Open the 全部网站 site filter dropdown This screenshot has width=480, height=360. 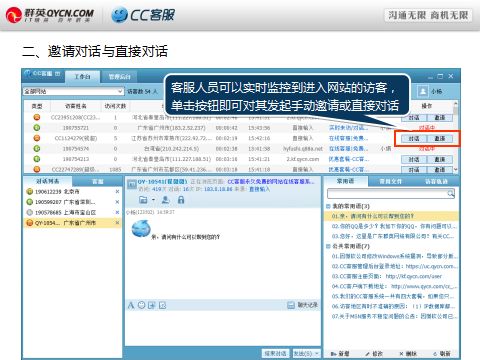73,91
